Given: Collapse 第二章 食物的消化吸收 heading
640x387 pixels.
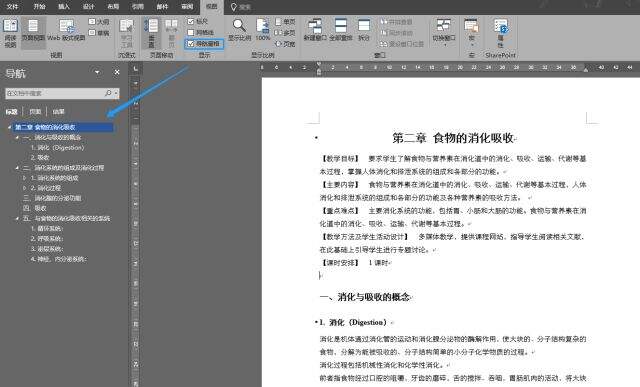Looking at the screenshot, I should point(9,127).
